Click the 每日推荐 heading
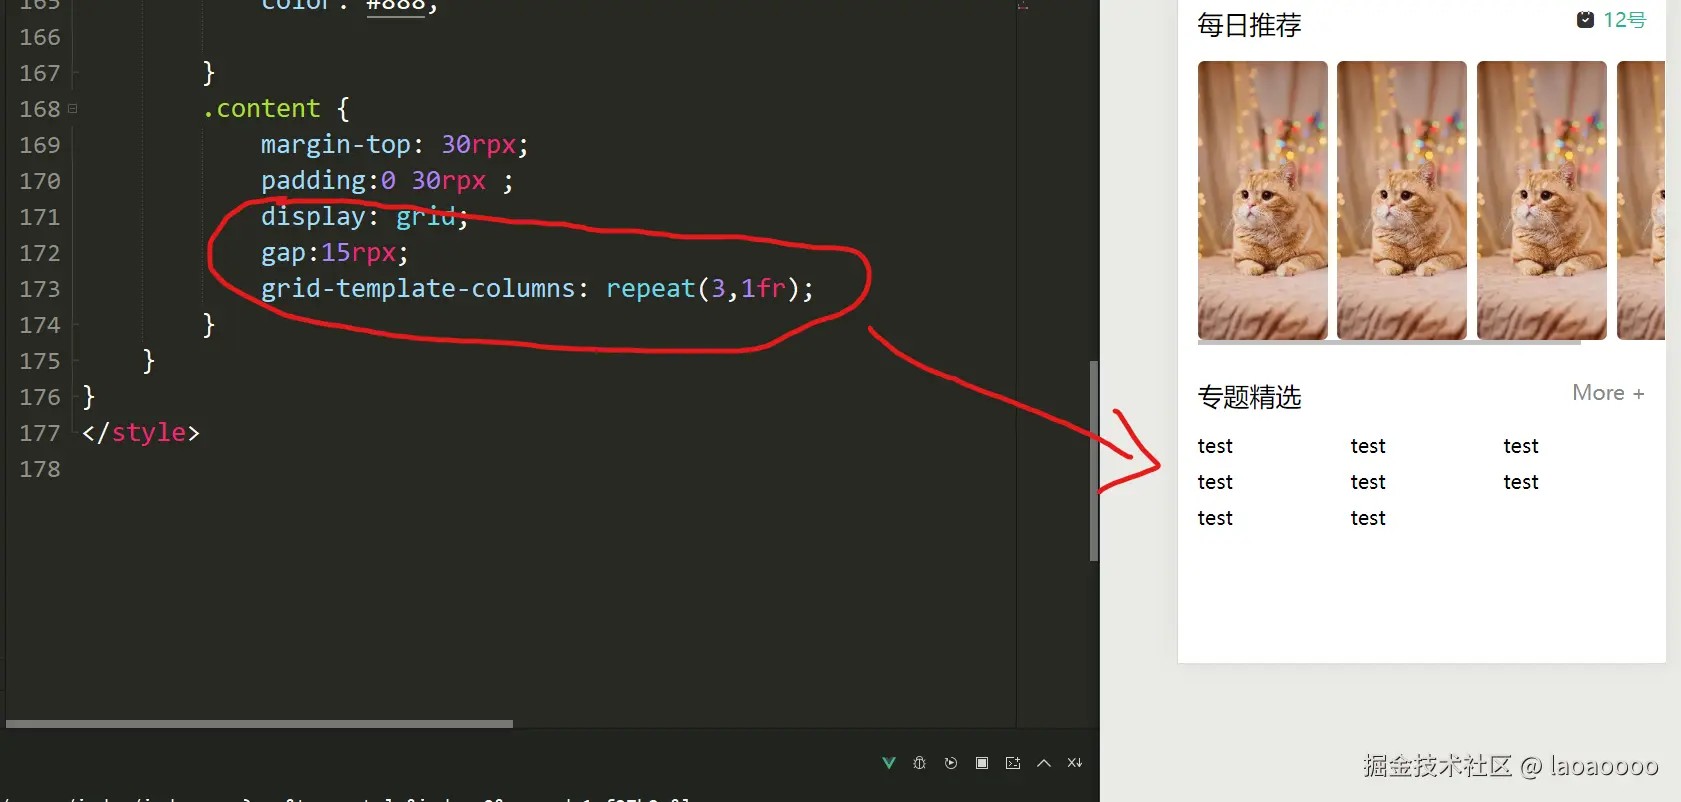Viewport: 1681px width, 802px height. (1249, 25)
